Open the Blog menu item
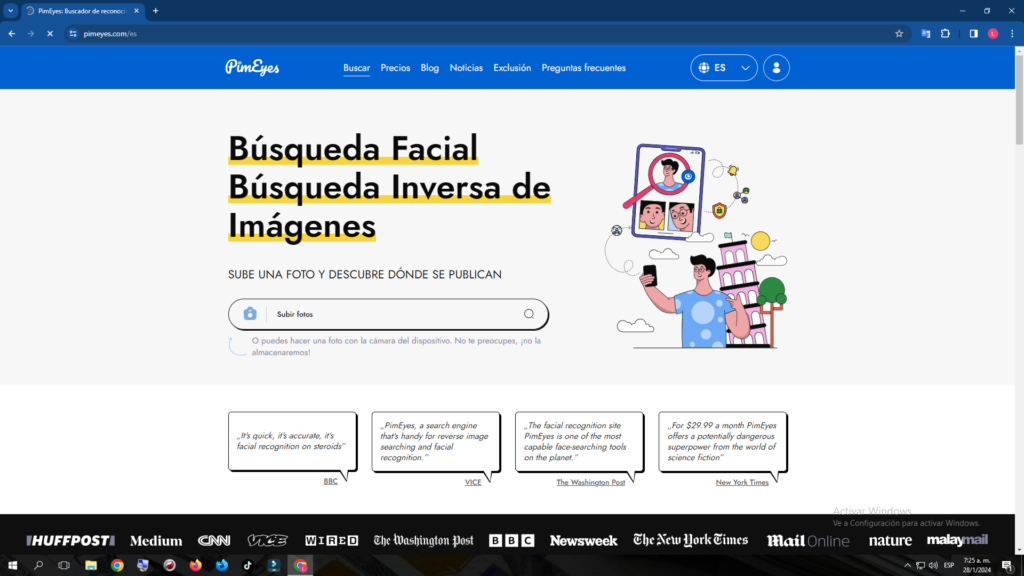Image resolution: width=1024 pixels, height=576 pixels. pos(430,68)
